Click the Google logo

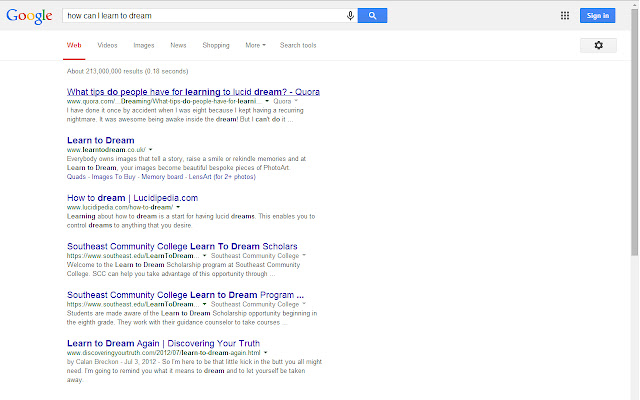click(x=29, y=16)
